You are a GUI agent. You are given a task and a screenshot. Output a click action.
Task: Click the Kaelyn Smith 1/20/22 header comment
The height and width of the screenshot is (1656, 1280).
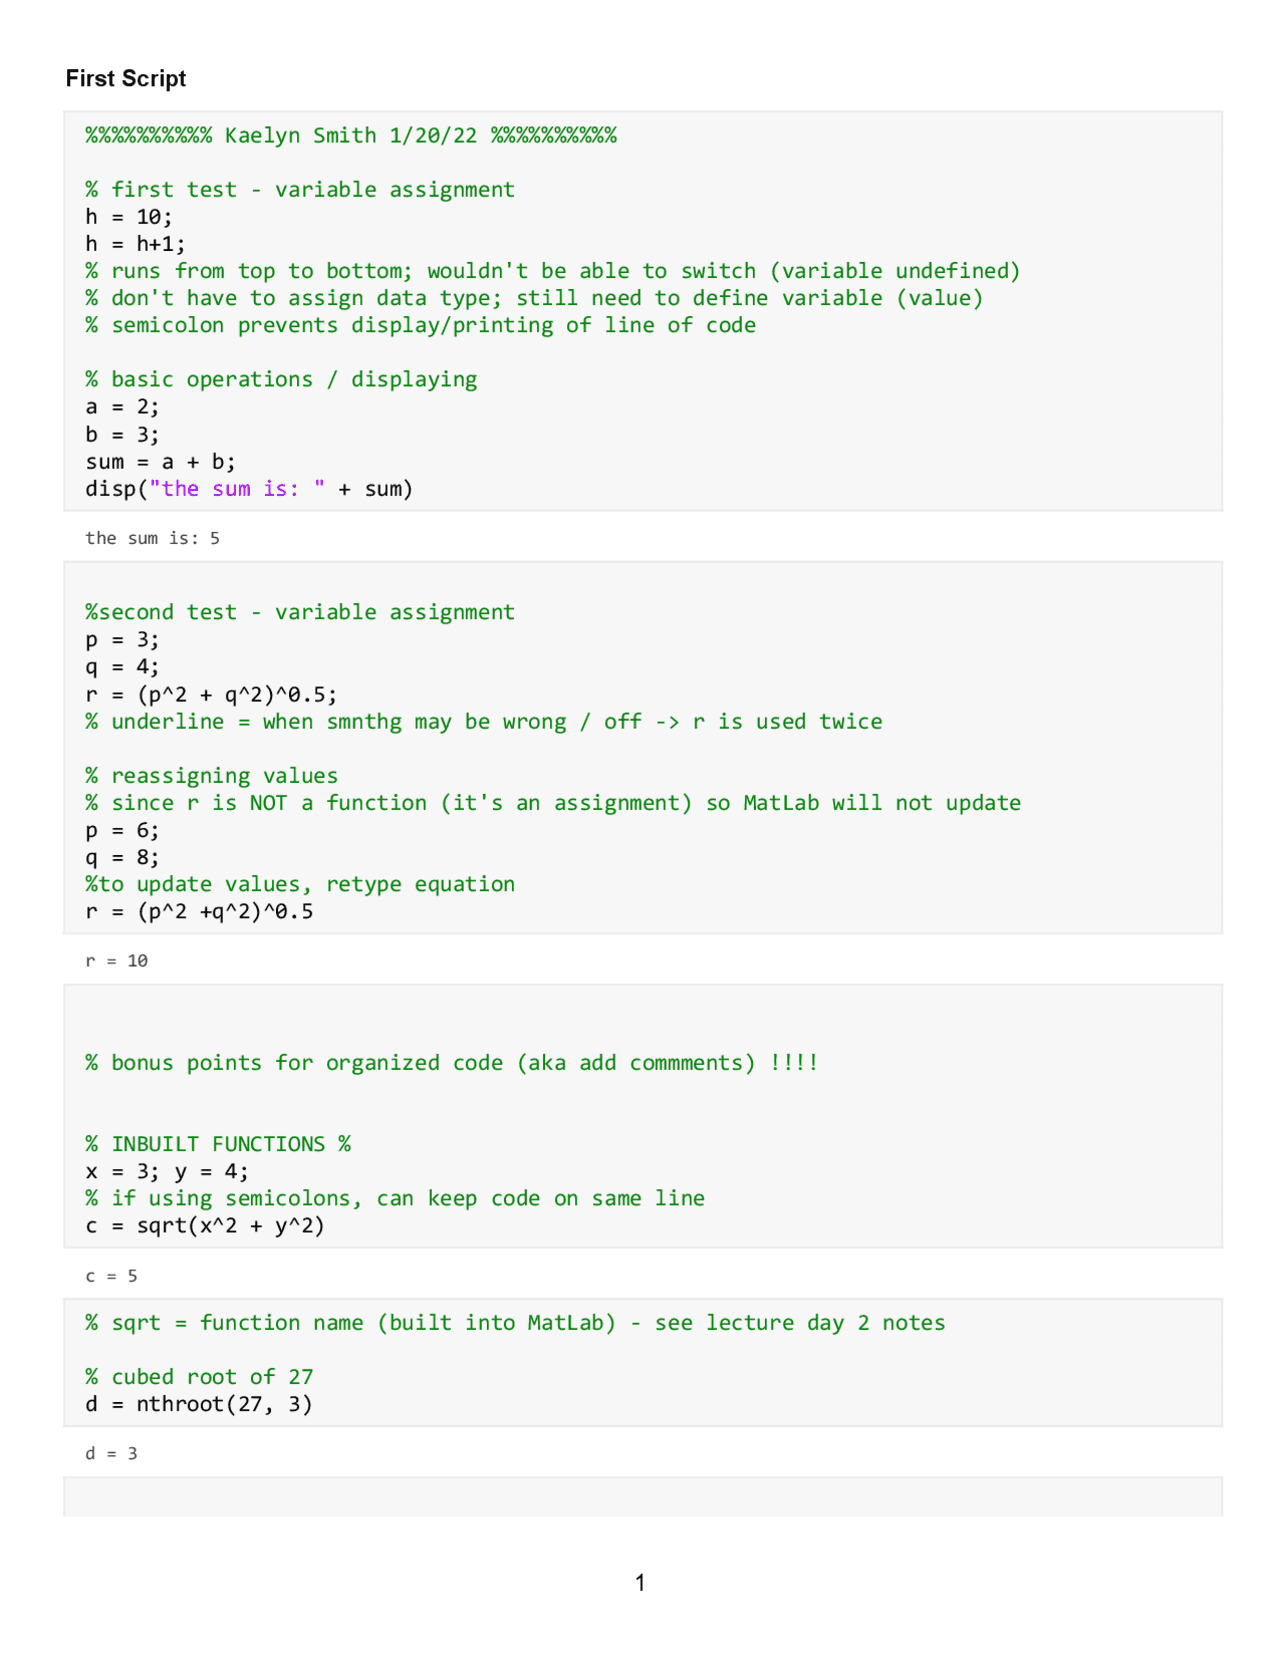pyautogui.click(x=351, y=136)
